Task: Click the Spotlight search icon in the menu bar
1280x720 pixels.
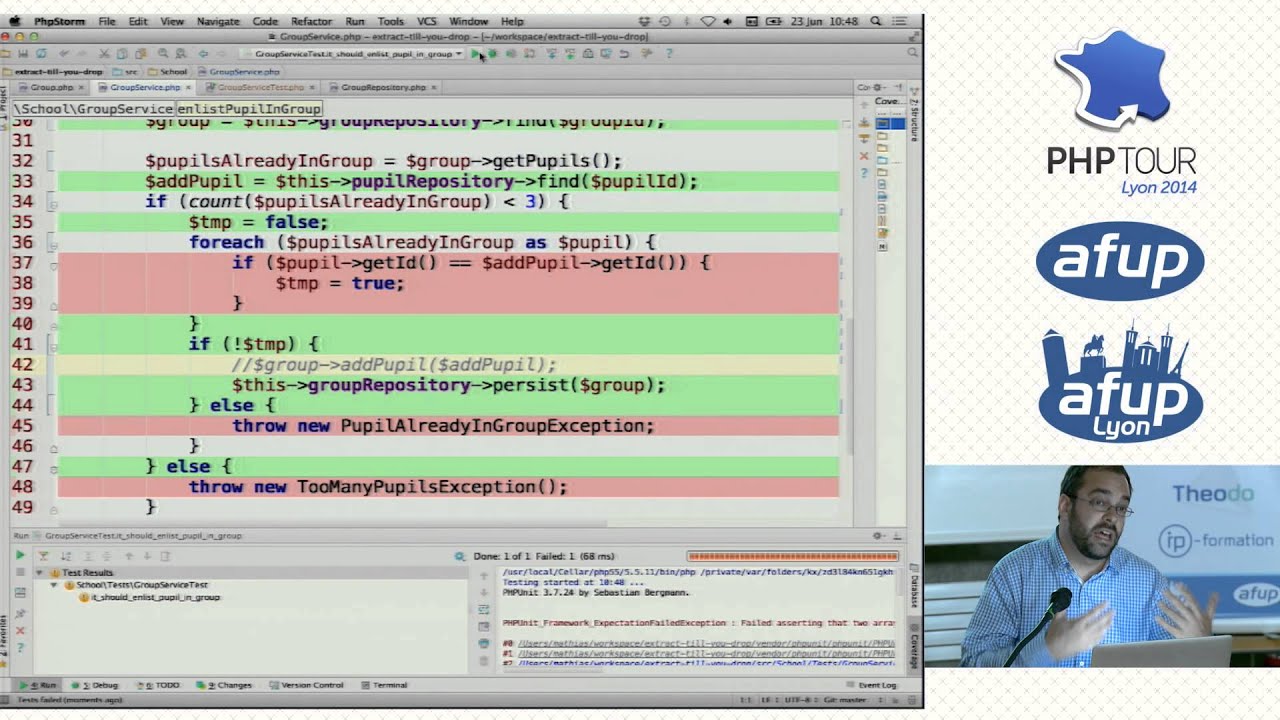Action: click(876, 21)
